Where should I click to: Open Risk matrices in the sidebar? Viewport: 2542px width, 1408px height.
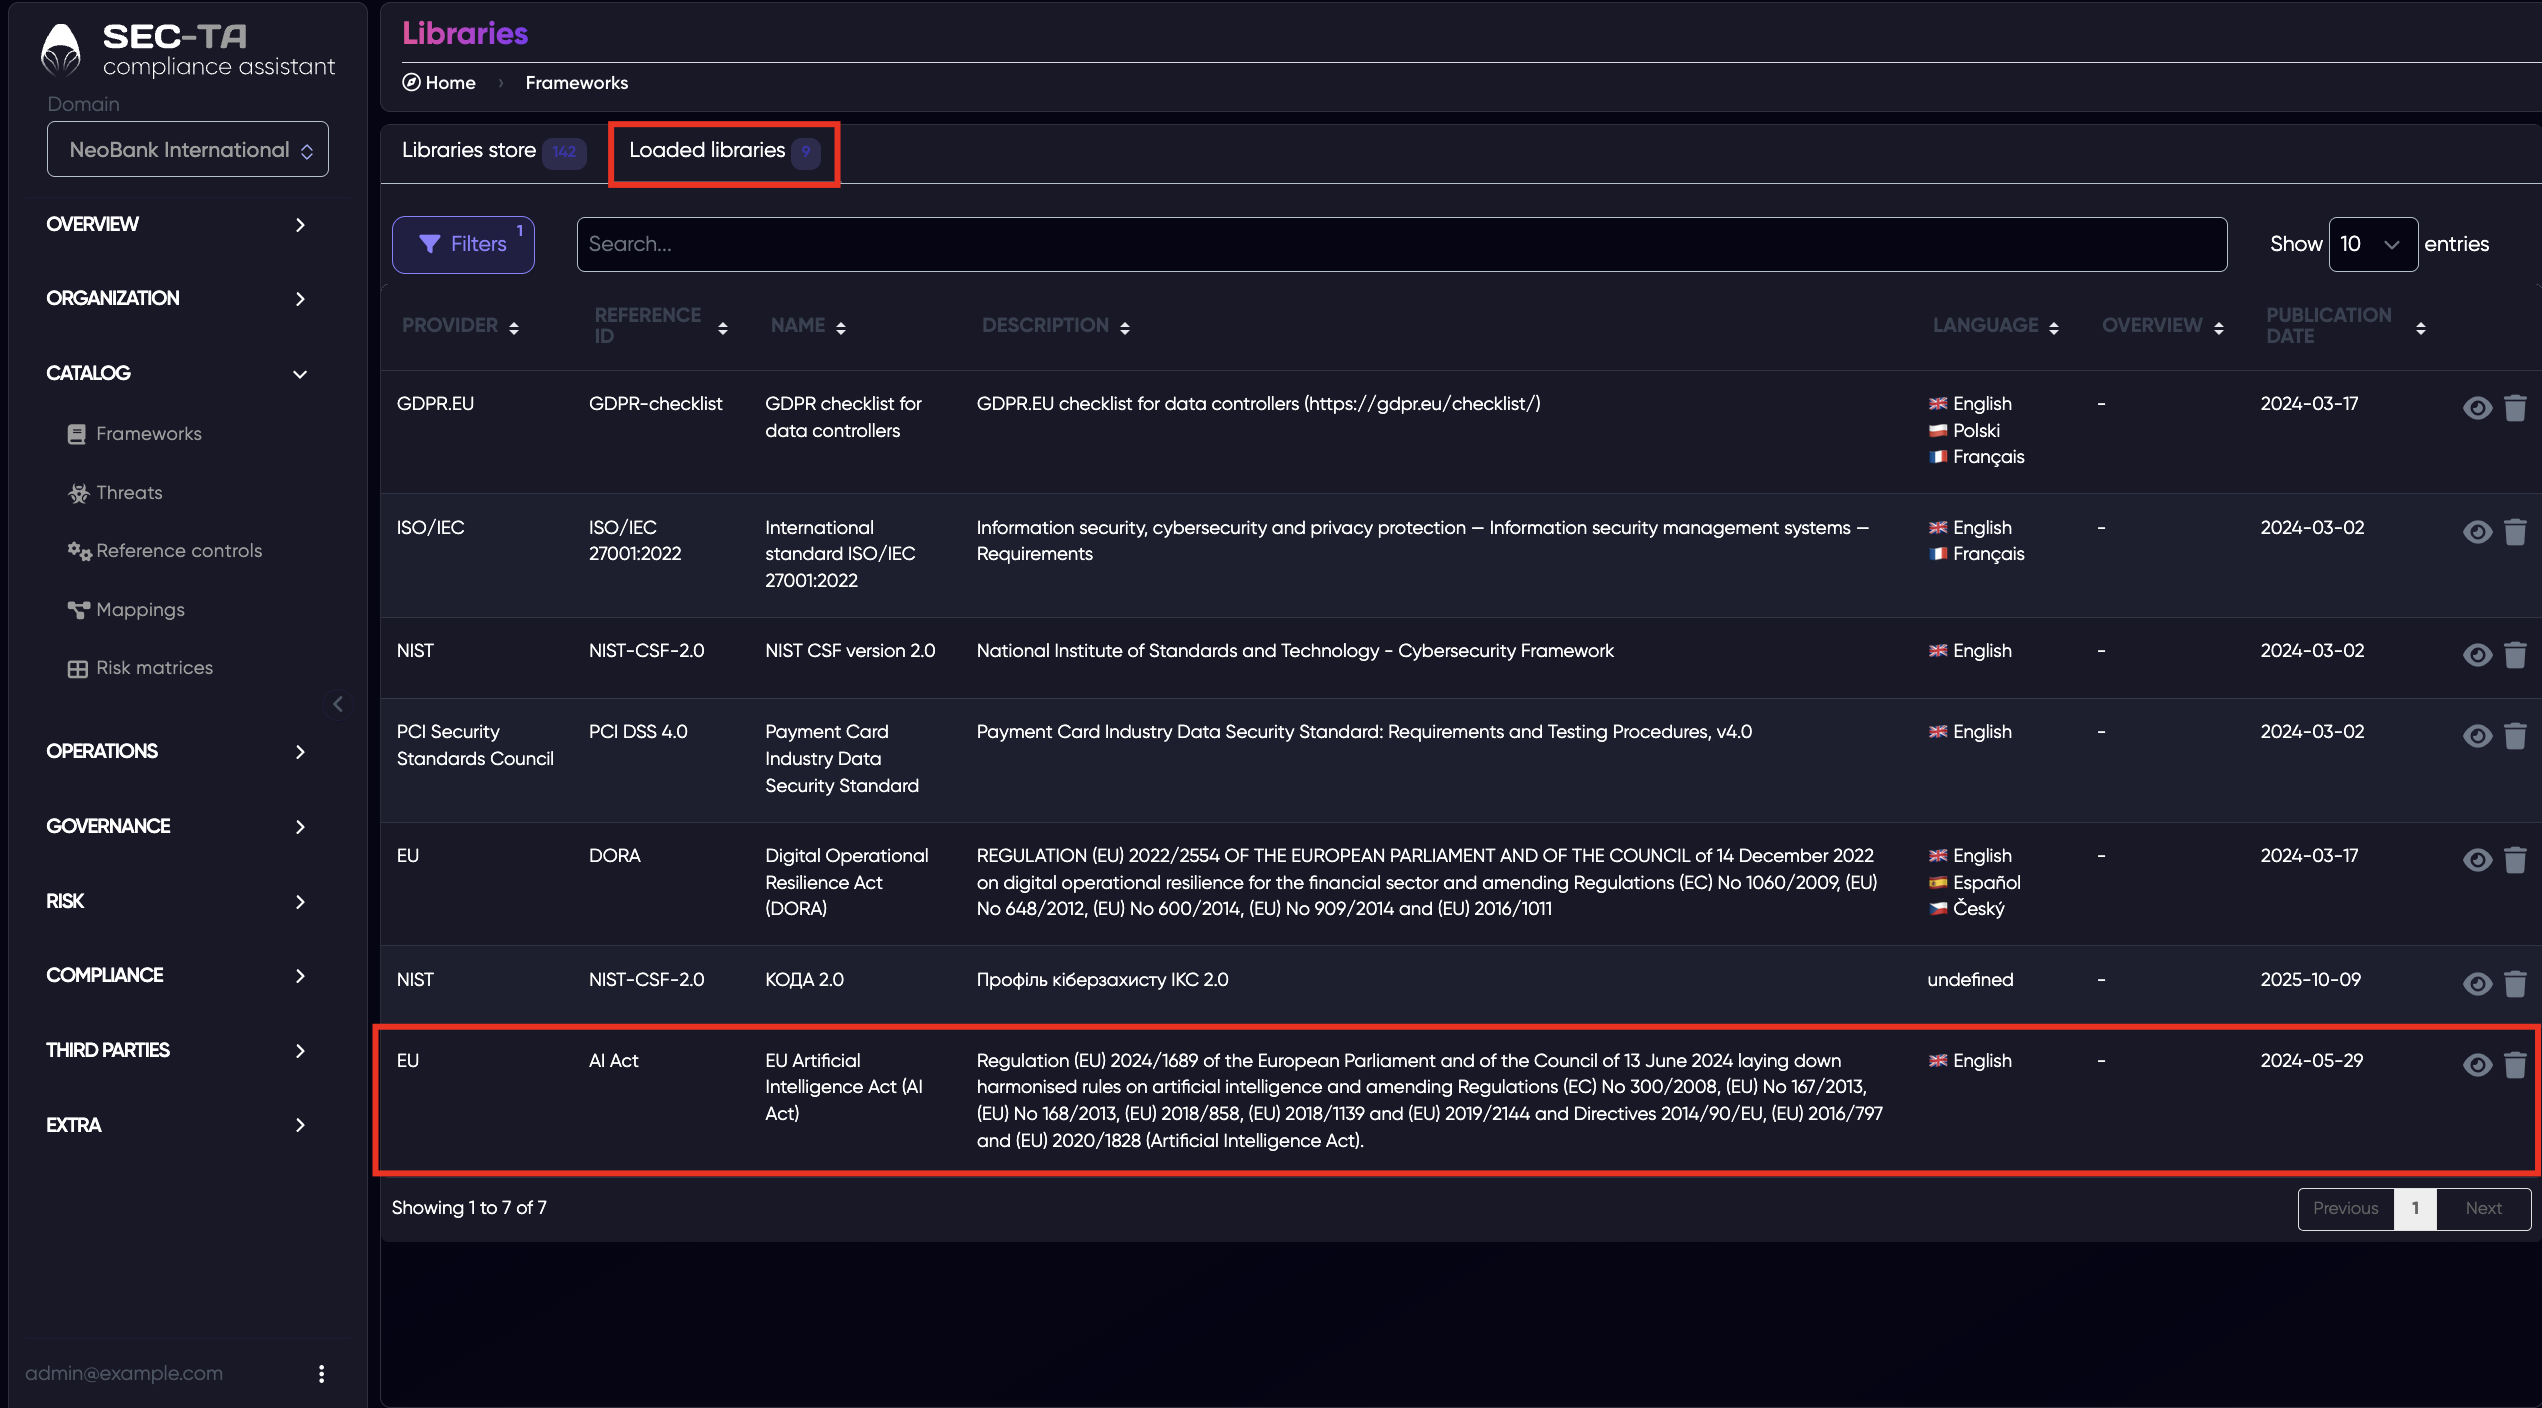click(140, 668)
